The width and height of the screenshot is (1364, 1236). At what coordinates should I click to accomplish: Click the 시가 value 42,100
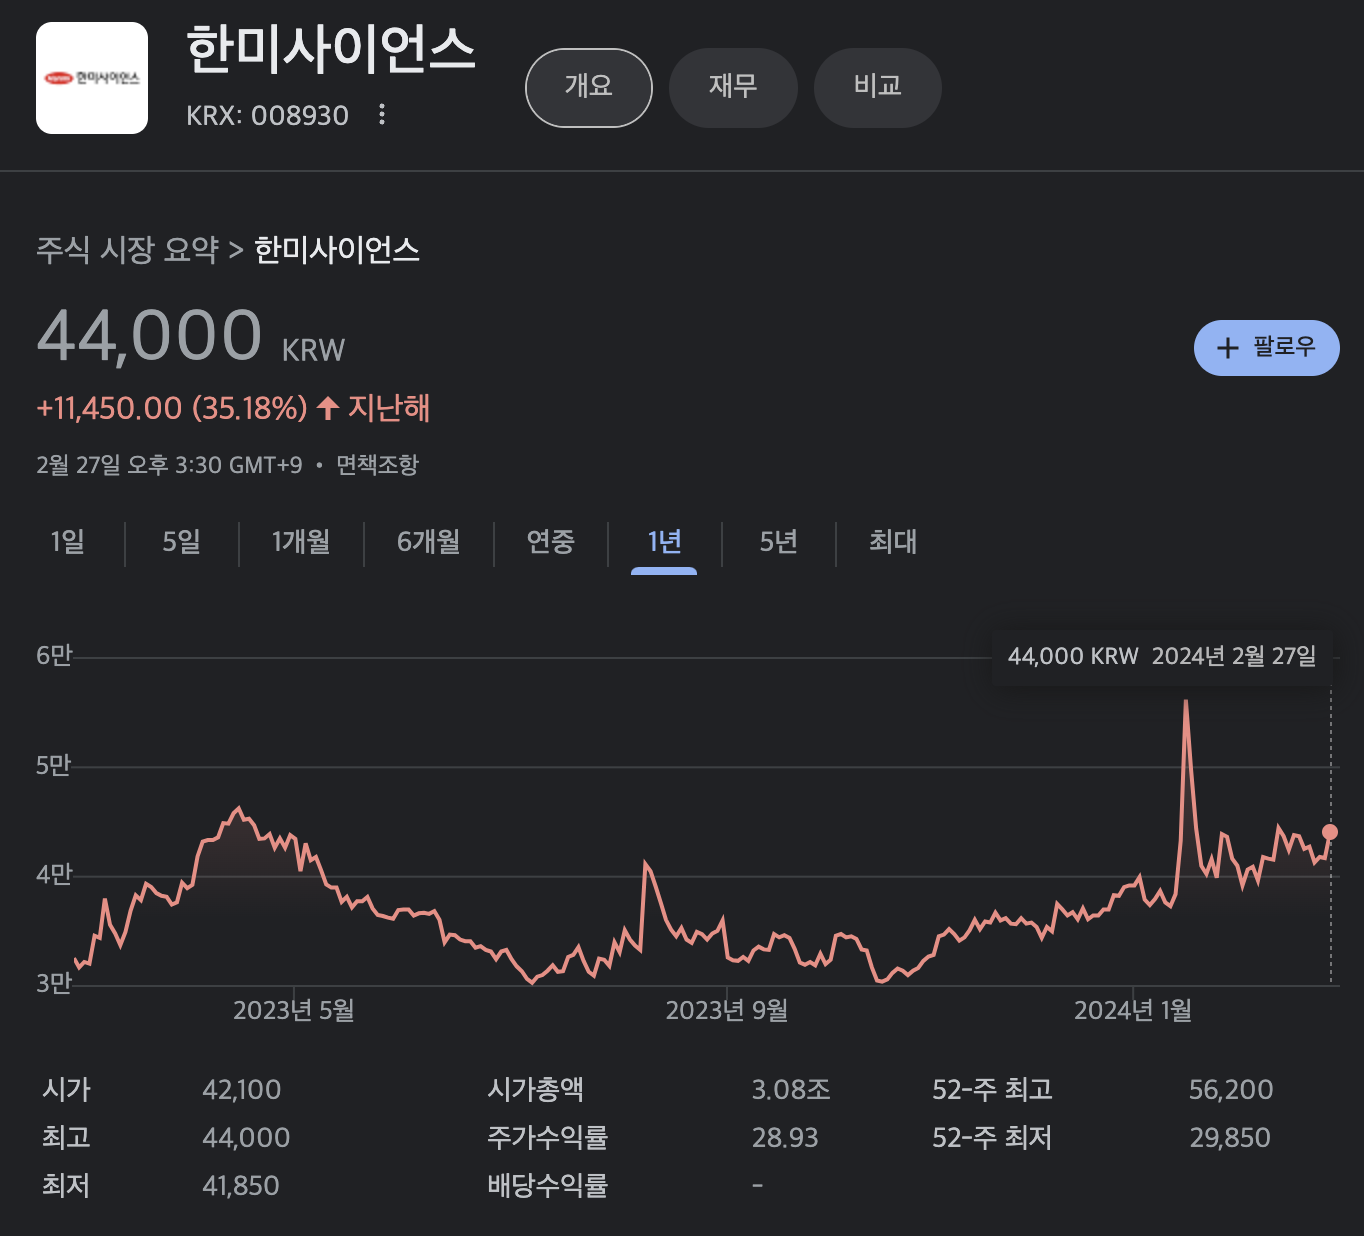coord(242,1090)
